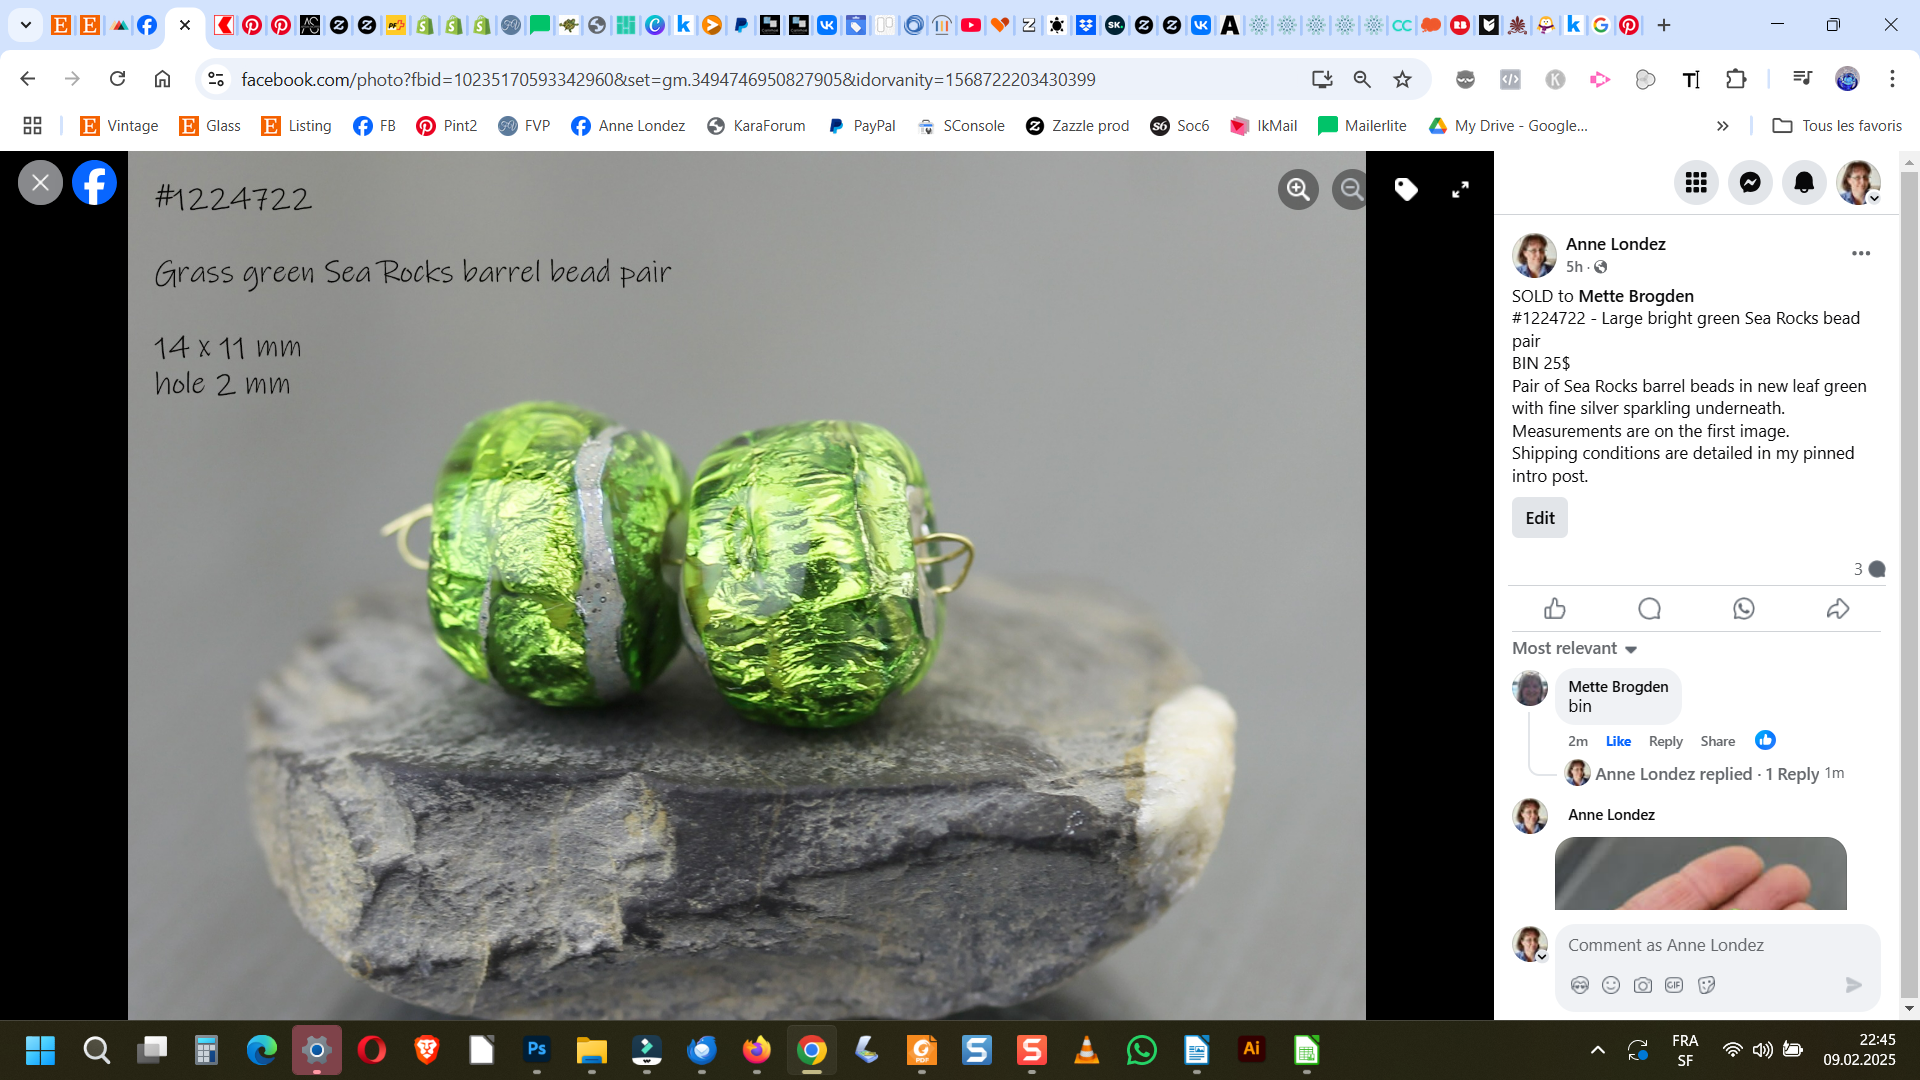This screenshot has height=1080, width=1920.
Task: Share post via WhatsApp icon
Action: pyautogui.click(x=1743, y=609)
